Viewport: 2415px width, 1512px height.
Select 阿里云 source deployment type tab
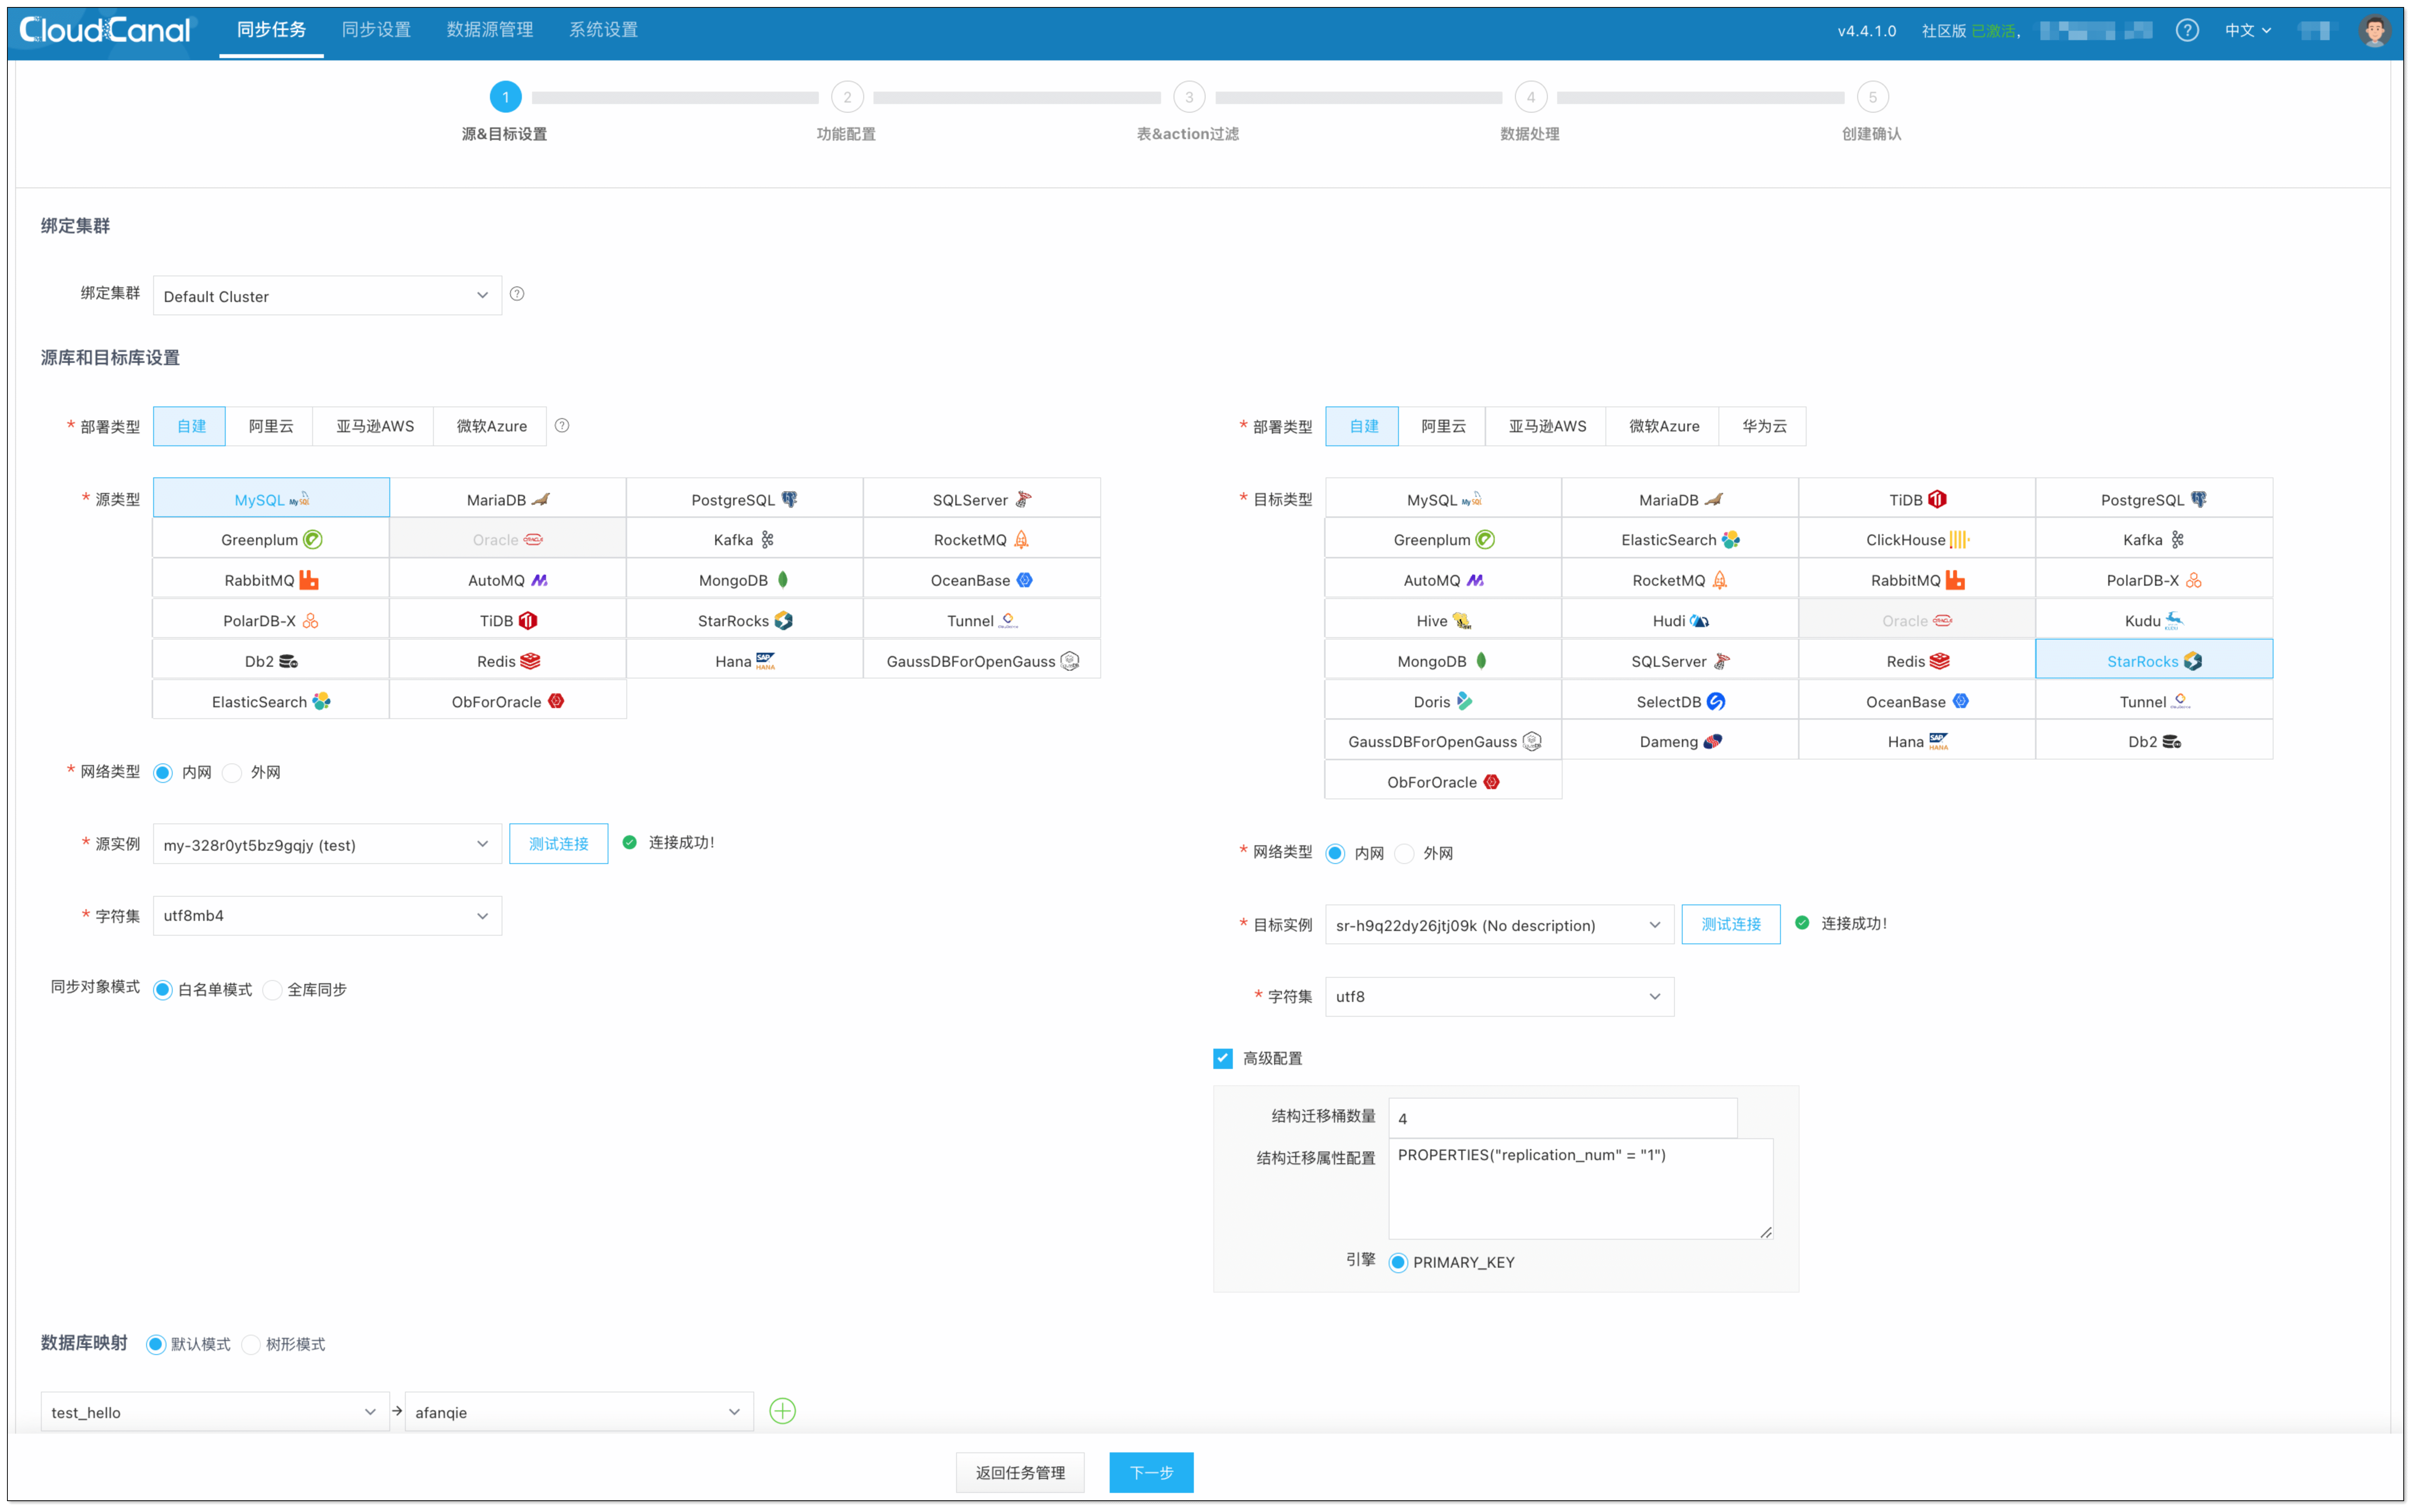pos(270,426)
